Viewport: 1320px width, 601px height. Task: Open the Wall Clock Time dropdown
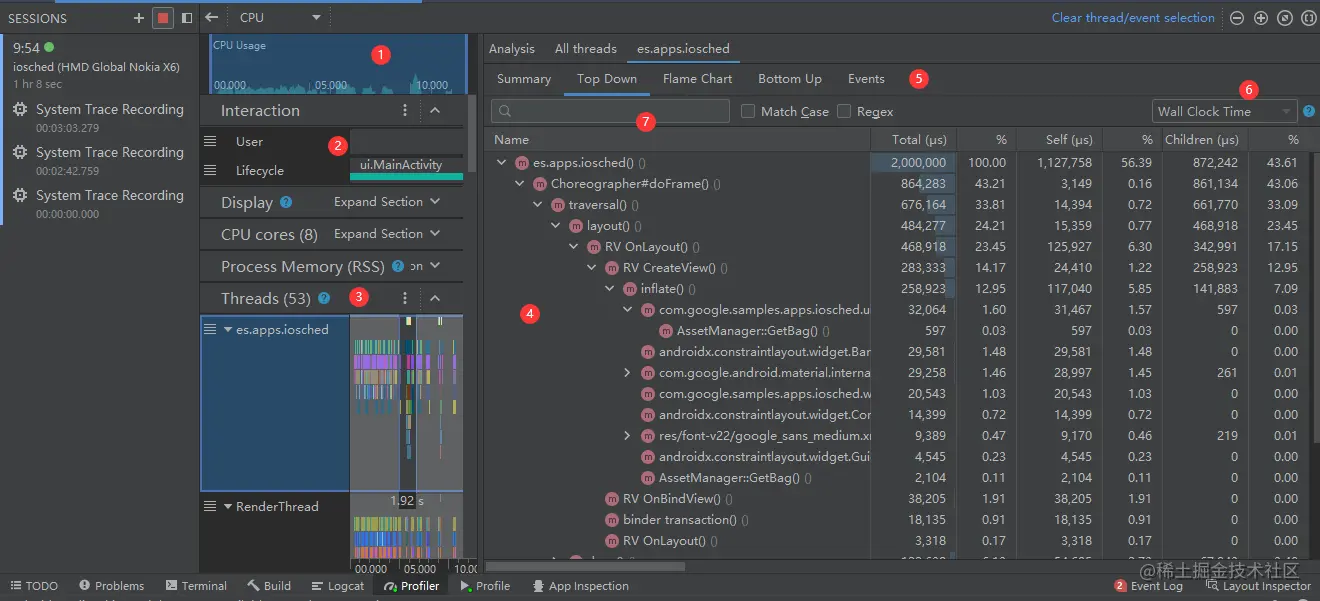1224,111
